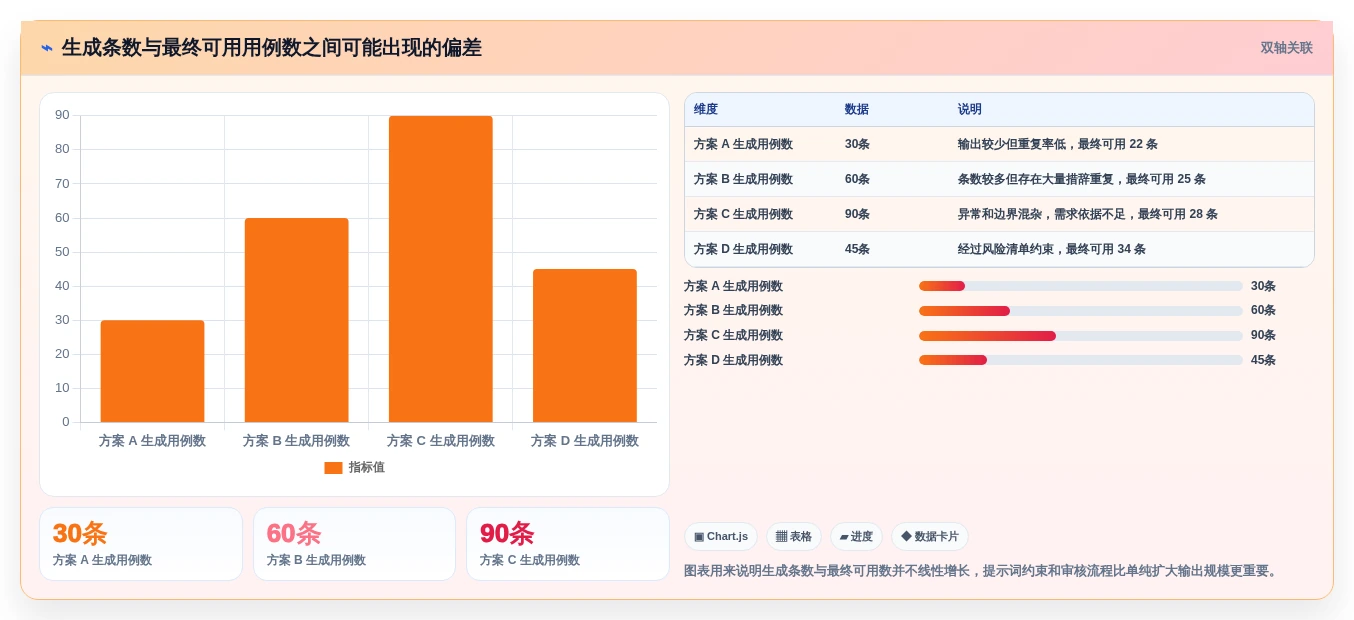Click progress label 方案 A 生成用例数
The height and width of the screenshot is (620, 1354).
click(x=733, y=286)
